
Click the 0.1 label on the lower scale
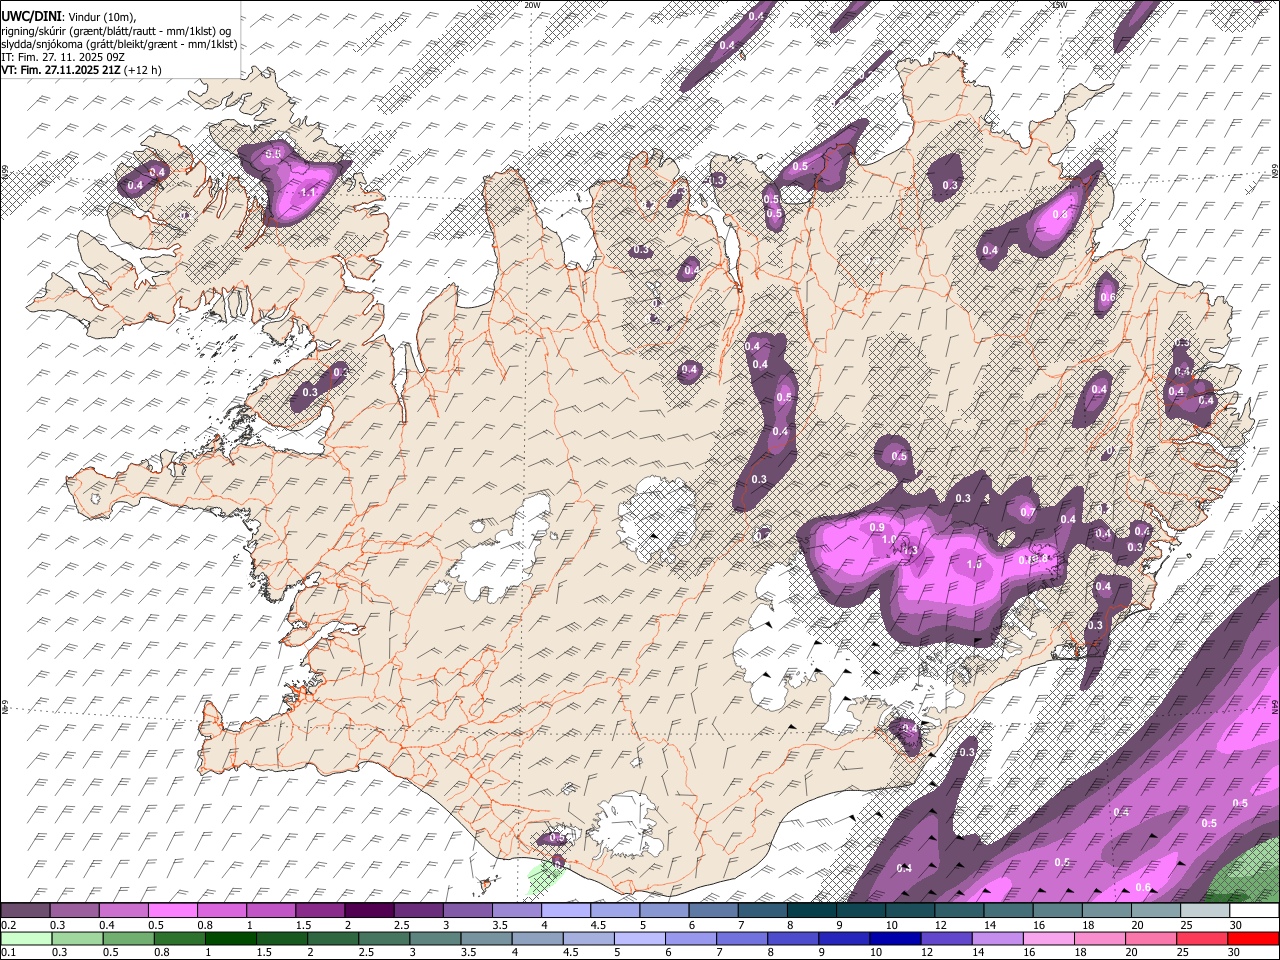(x=7, y=952)
